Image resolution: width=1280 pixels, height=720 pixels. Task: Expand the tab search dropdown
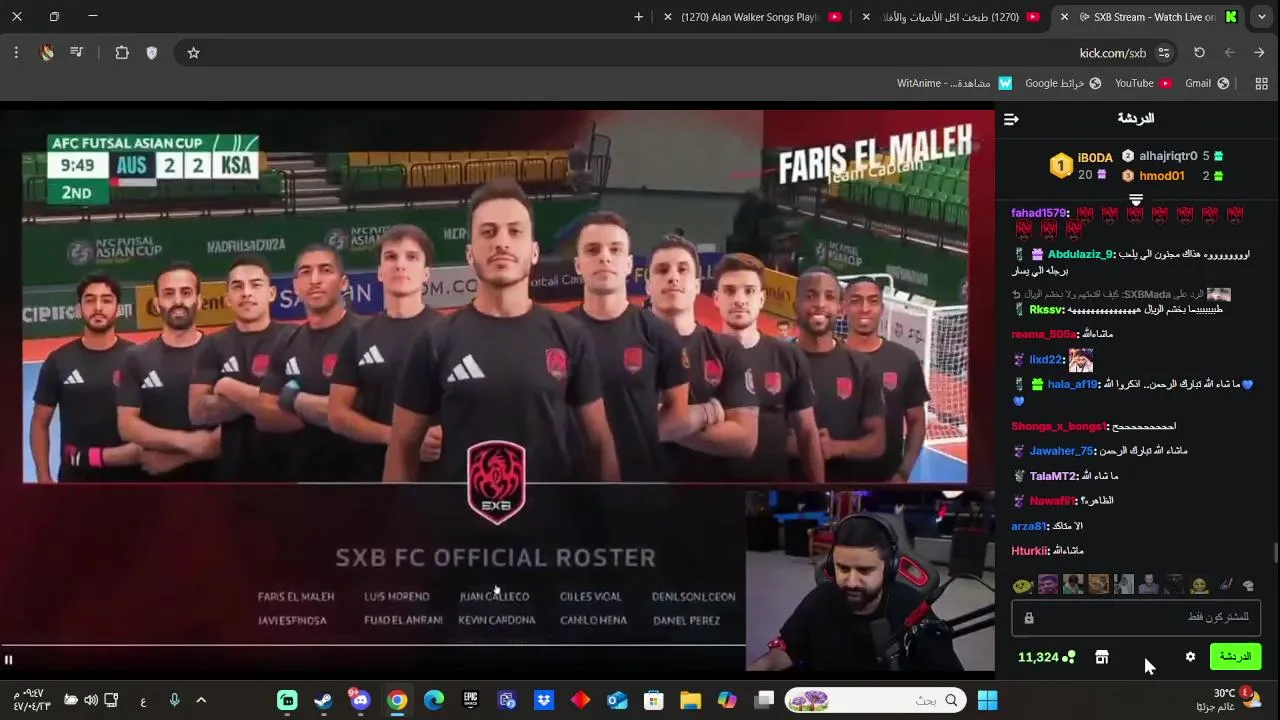point(1261,17)
